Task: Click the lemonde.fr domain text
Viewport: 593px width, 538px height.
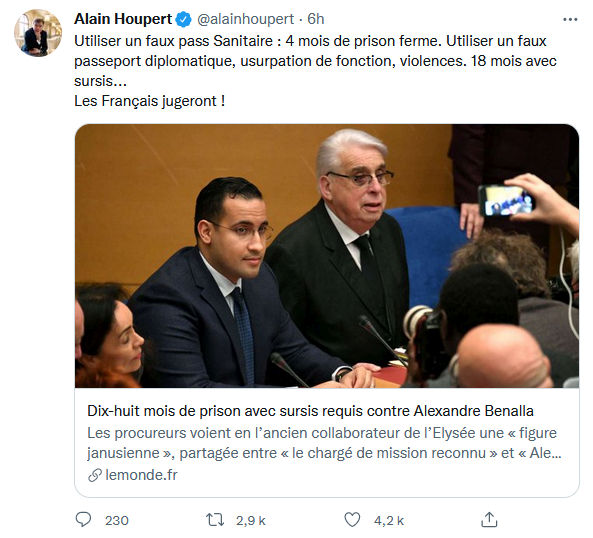Action: [x=141, y=475]
